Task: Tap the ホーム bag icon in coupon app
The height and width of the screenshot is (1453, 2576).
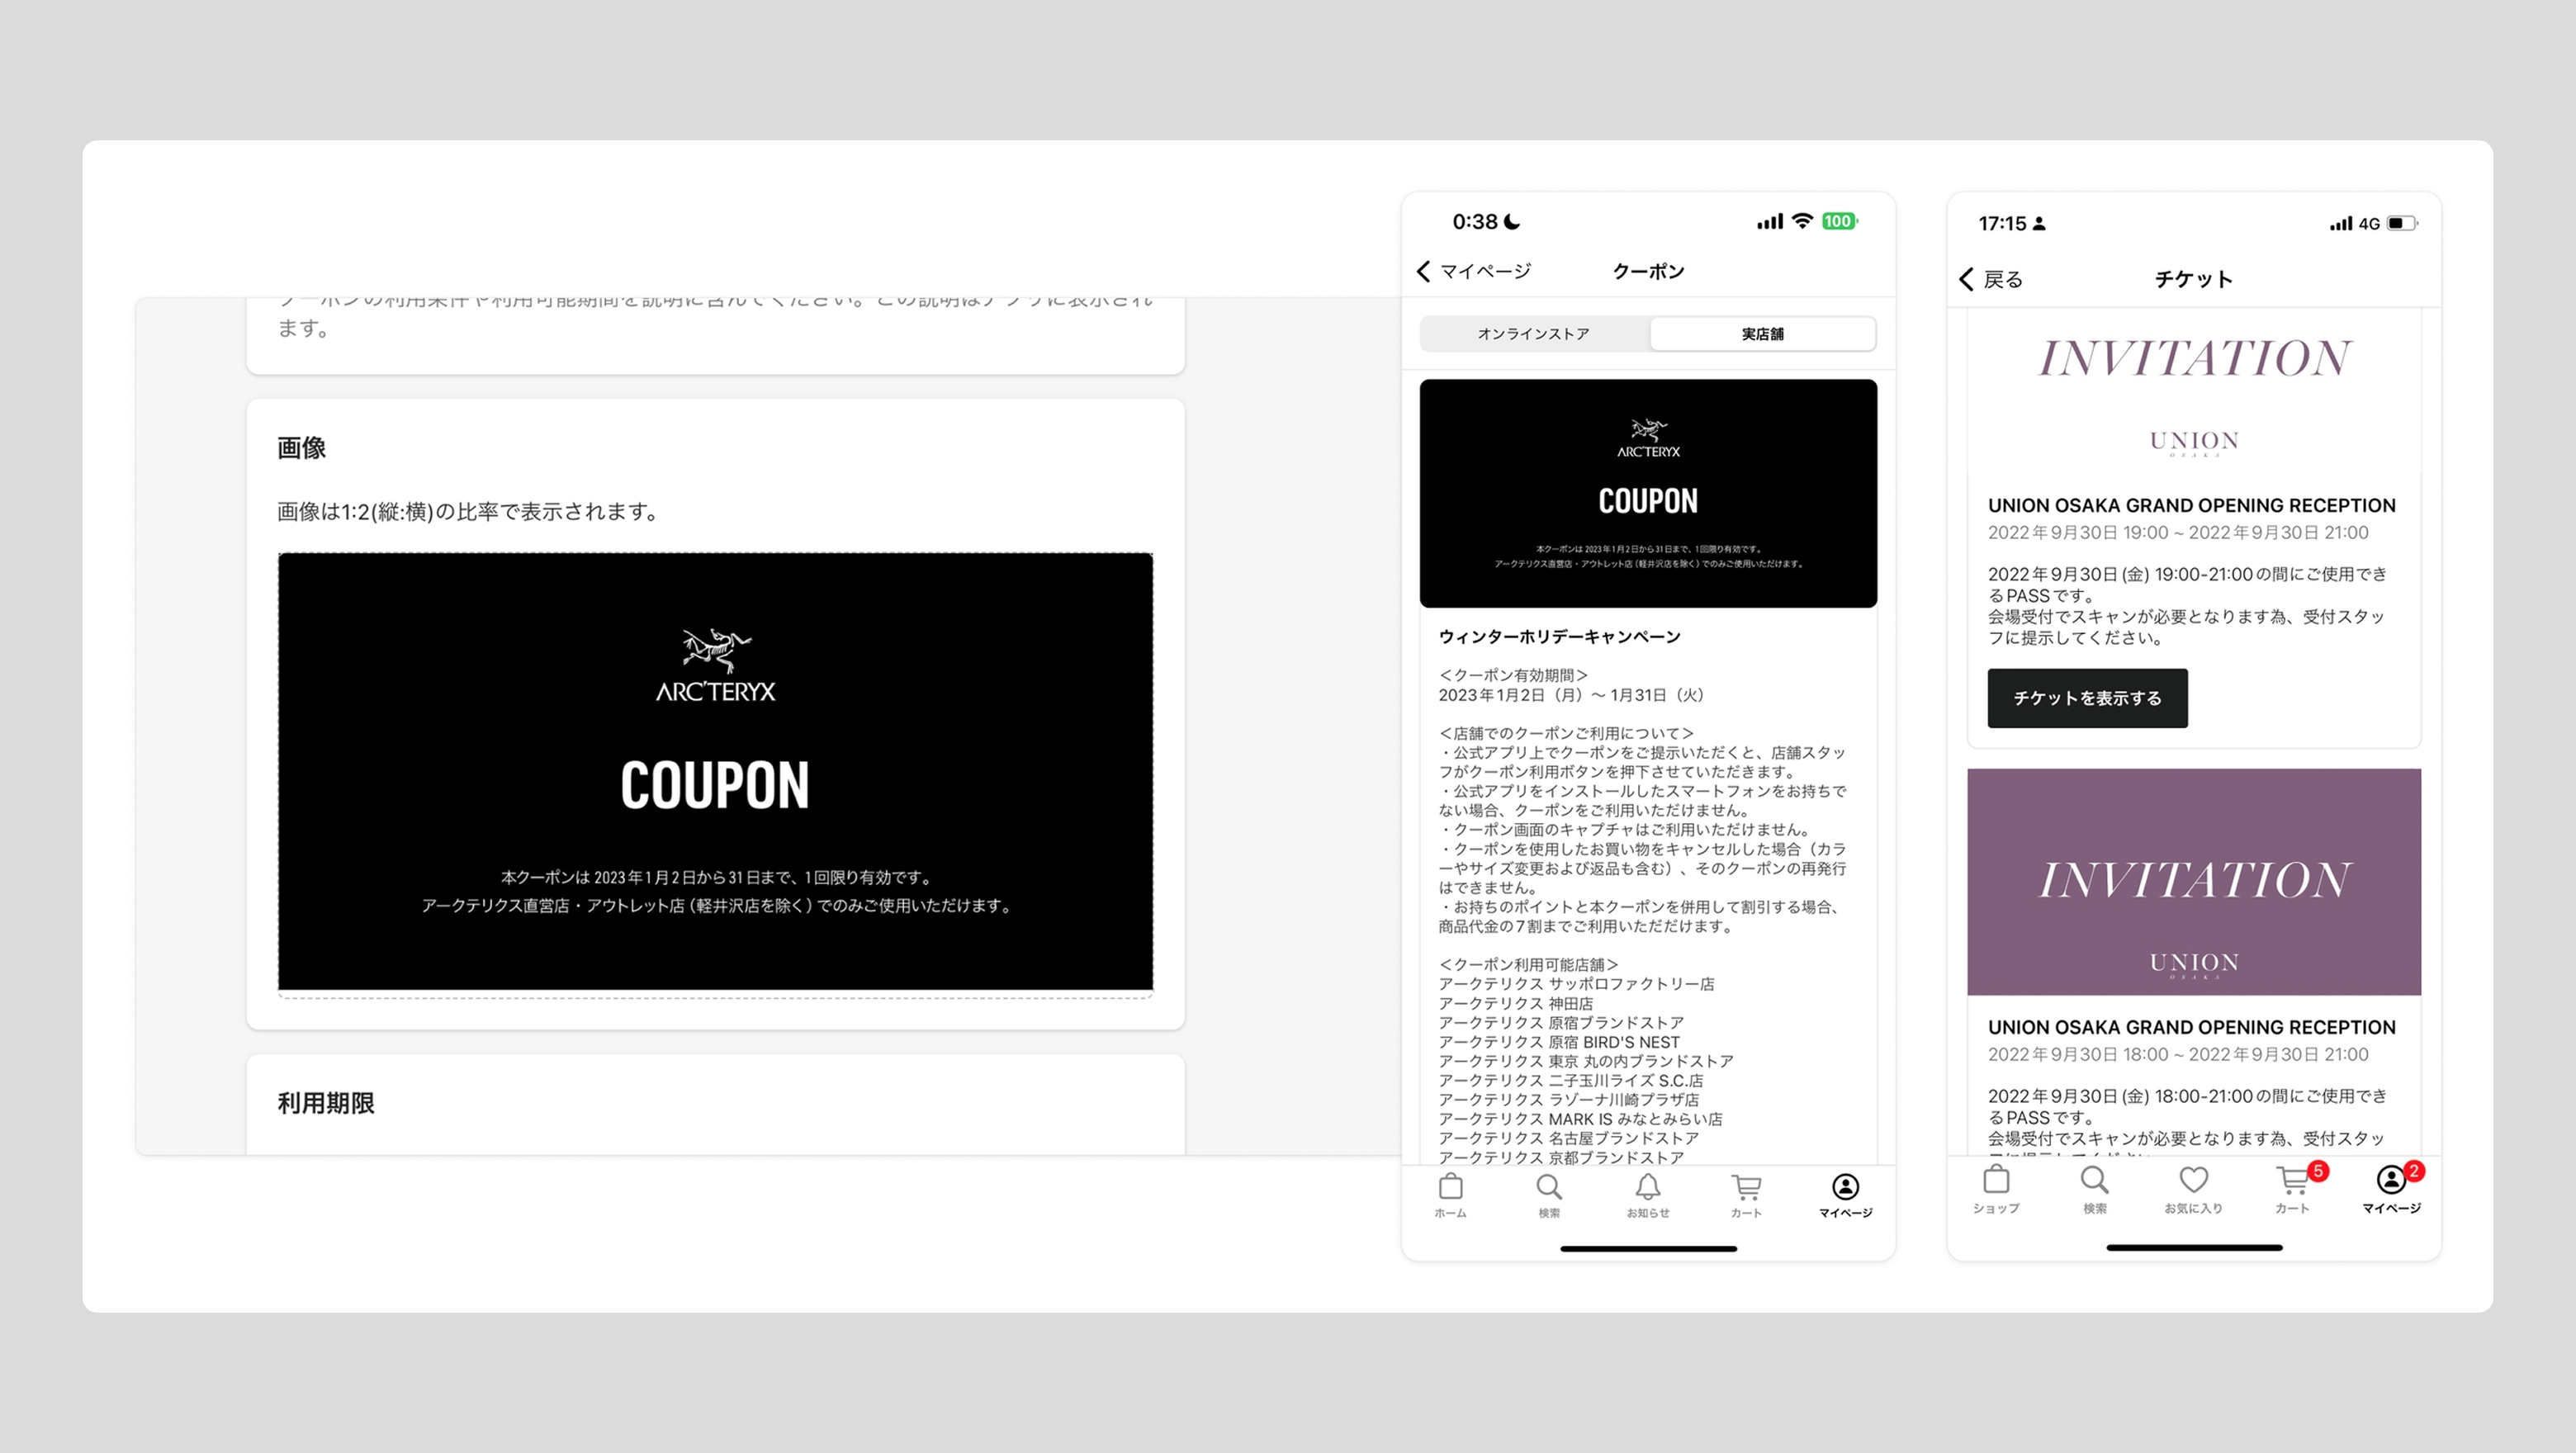Action: (x=1450, y=1188)
